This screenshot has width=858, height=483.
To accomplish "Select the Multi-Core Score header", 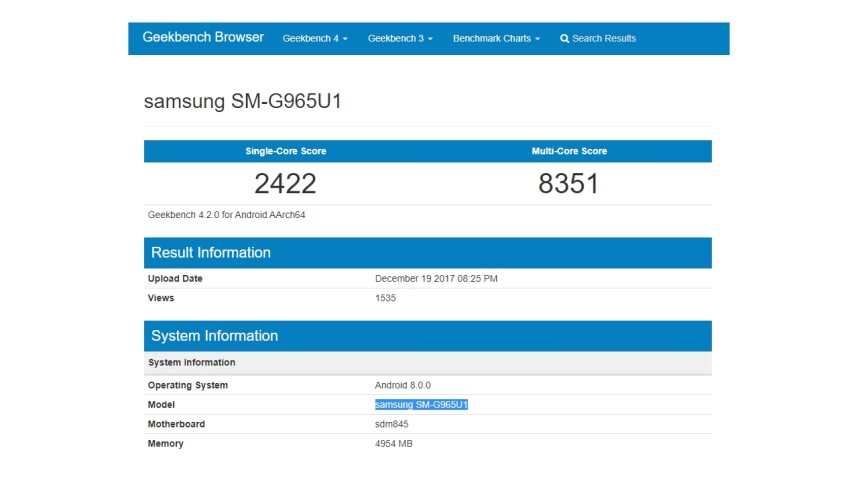I will click(569, 151).
